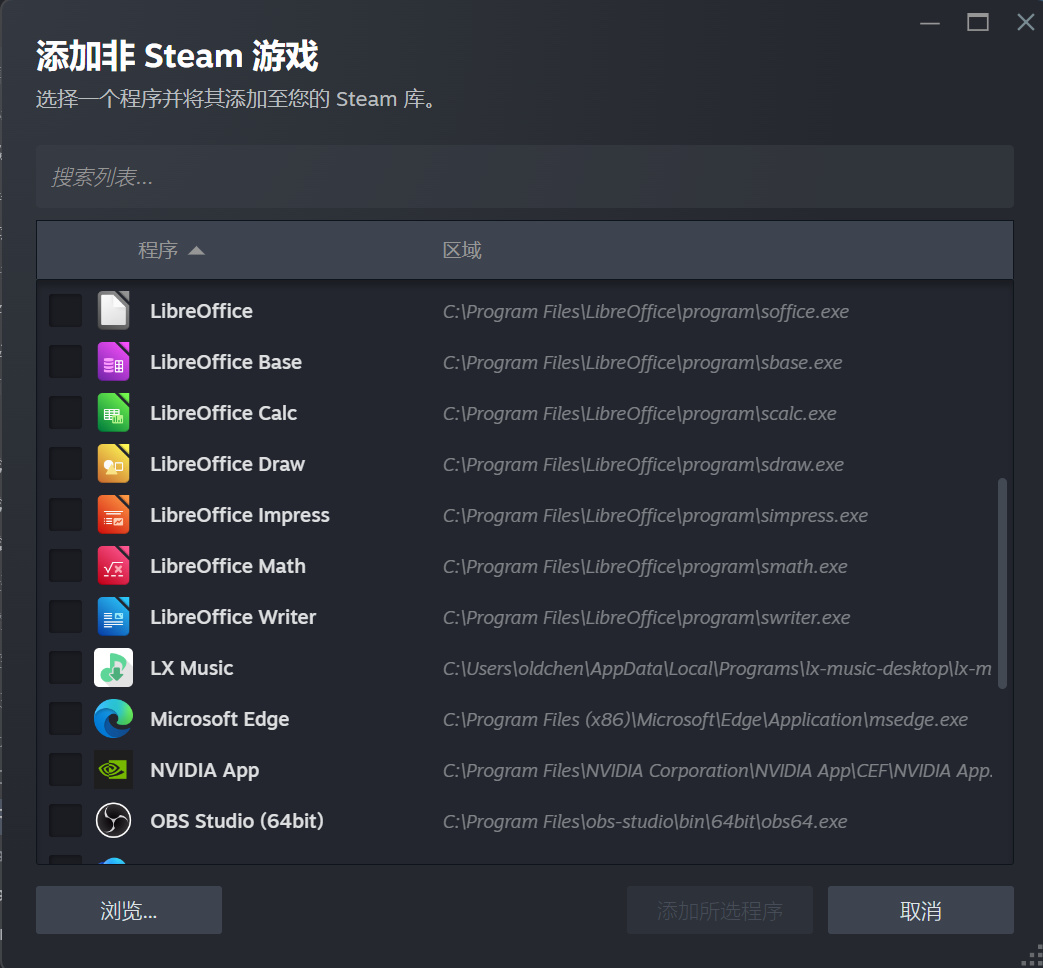Select the LibreOffice Math name text

click(x=228, y=566)
